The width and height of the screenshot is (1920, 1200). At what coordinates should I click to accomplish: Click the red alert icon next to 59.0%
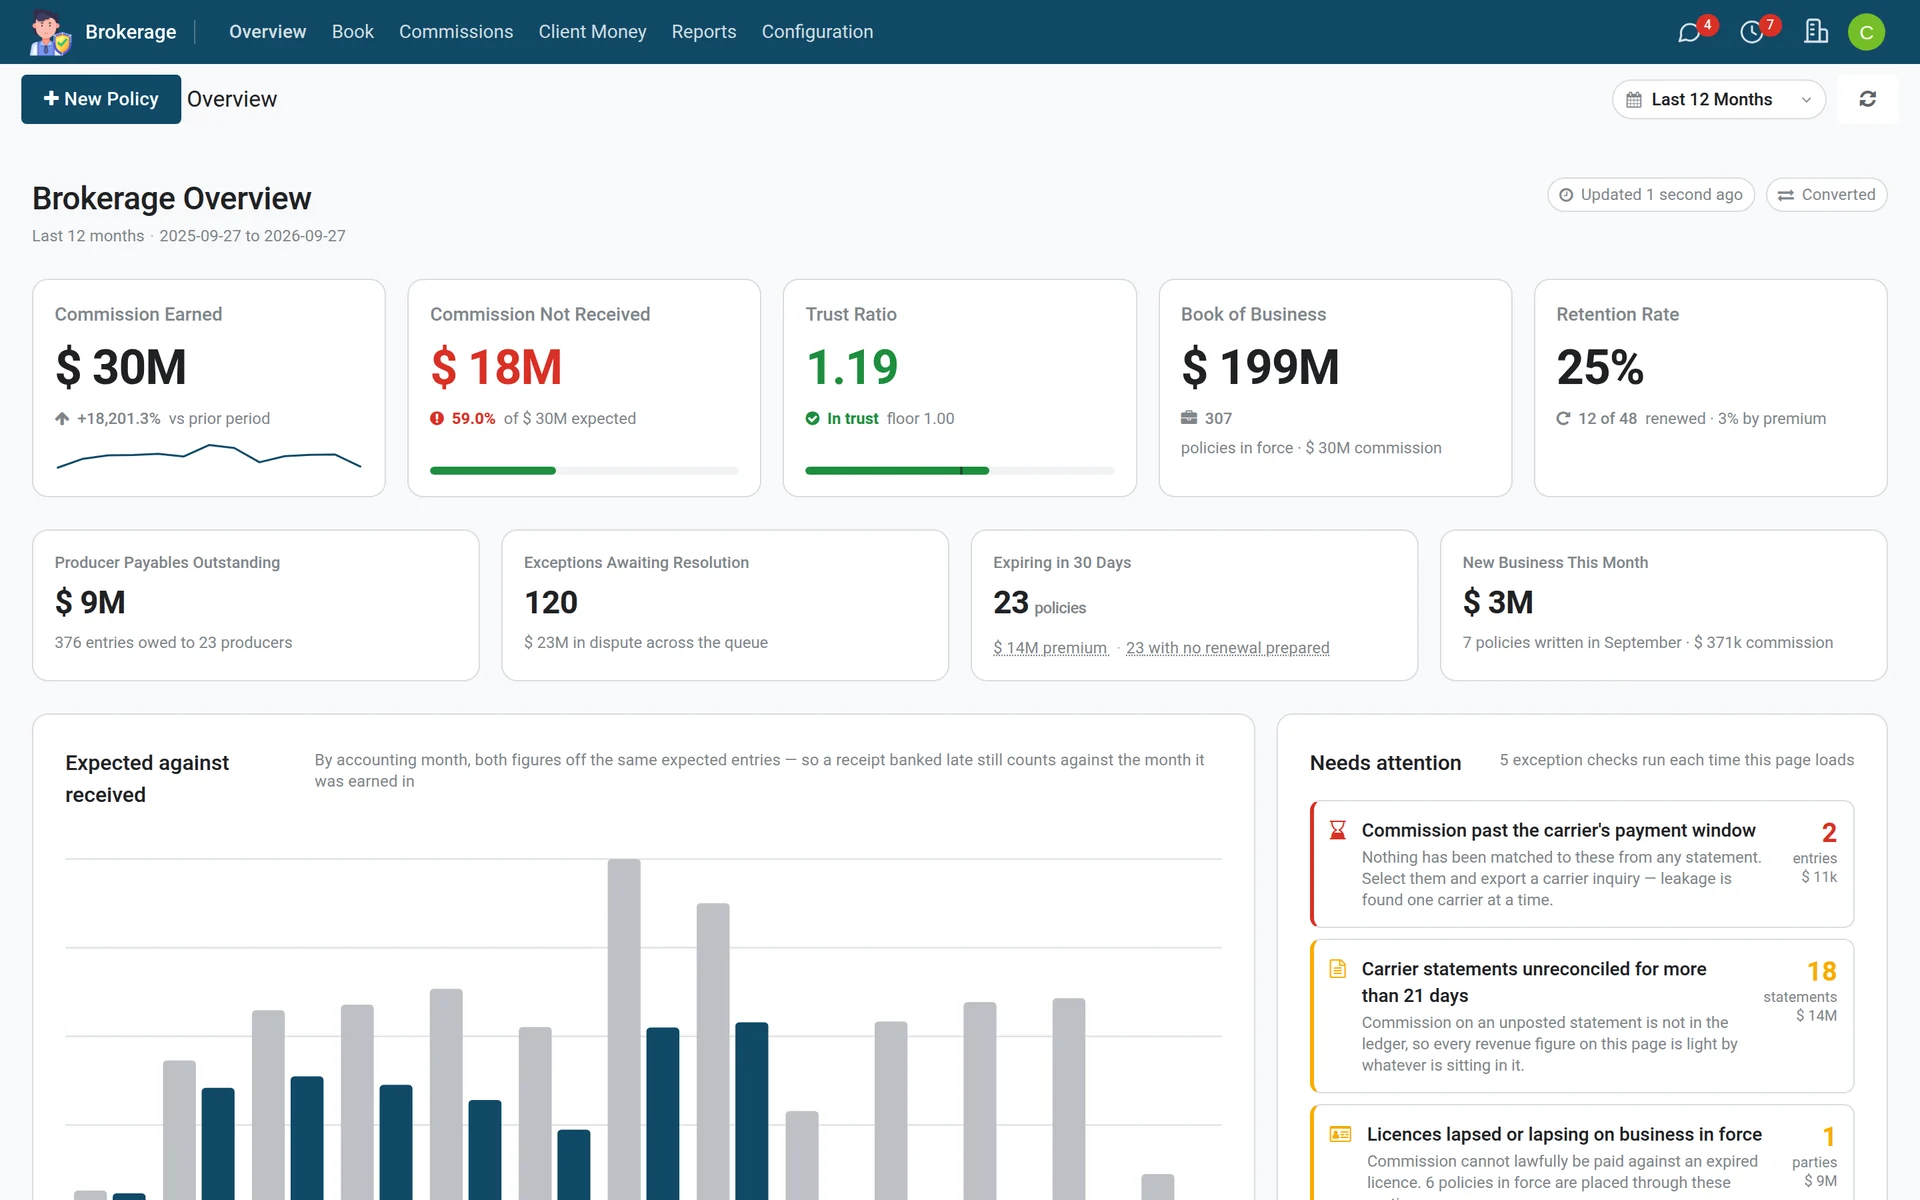click(x=437, y=418)
